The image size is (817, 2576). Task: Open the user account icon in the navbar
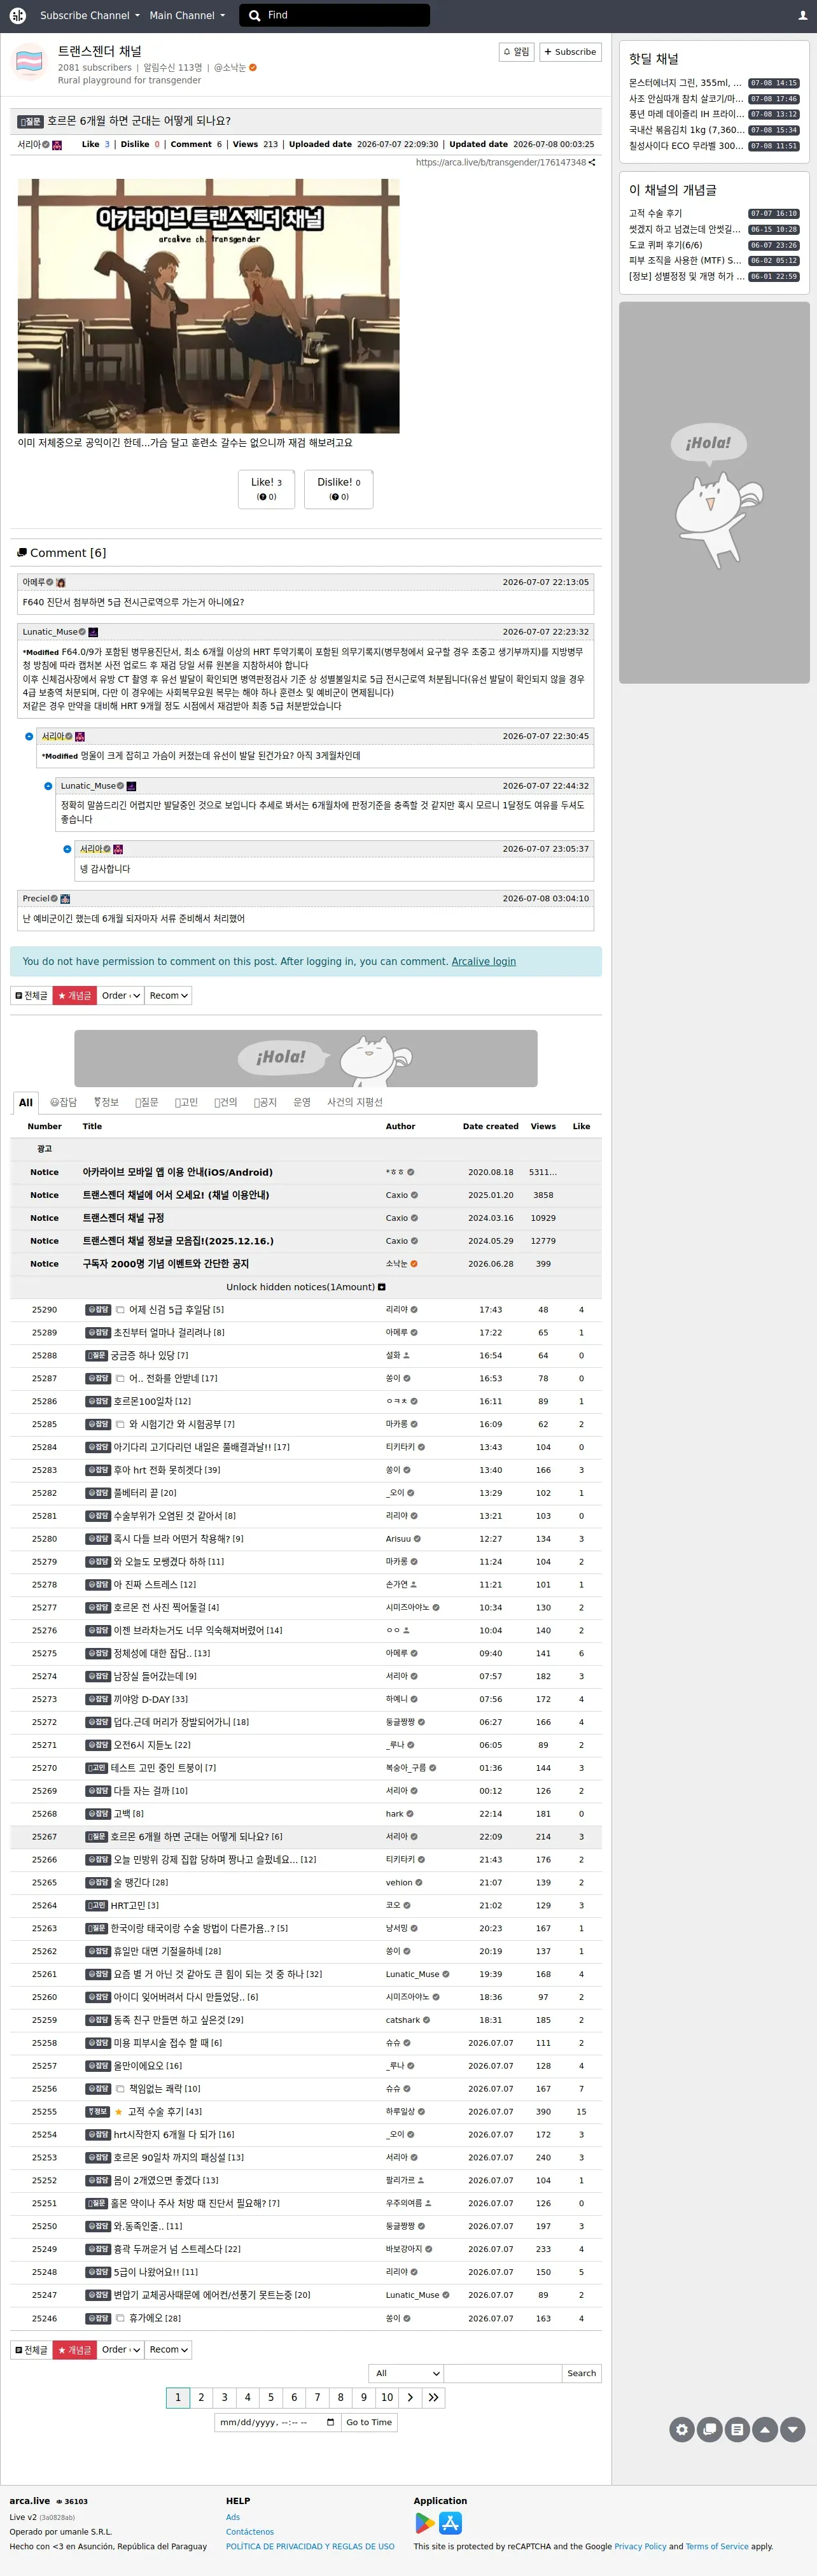pyautogui.click(x=802, y=15)
